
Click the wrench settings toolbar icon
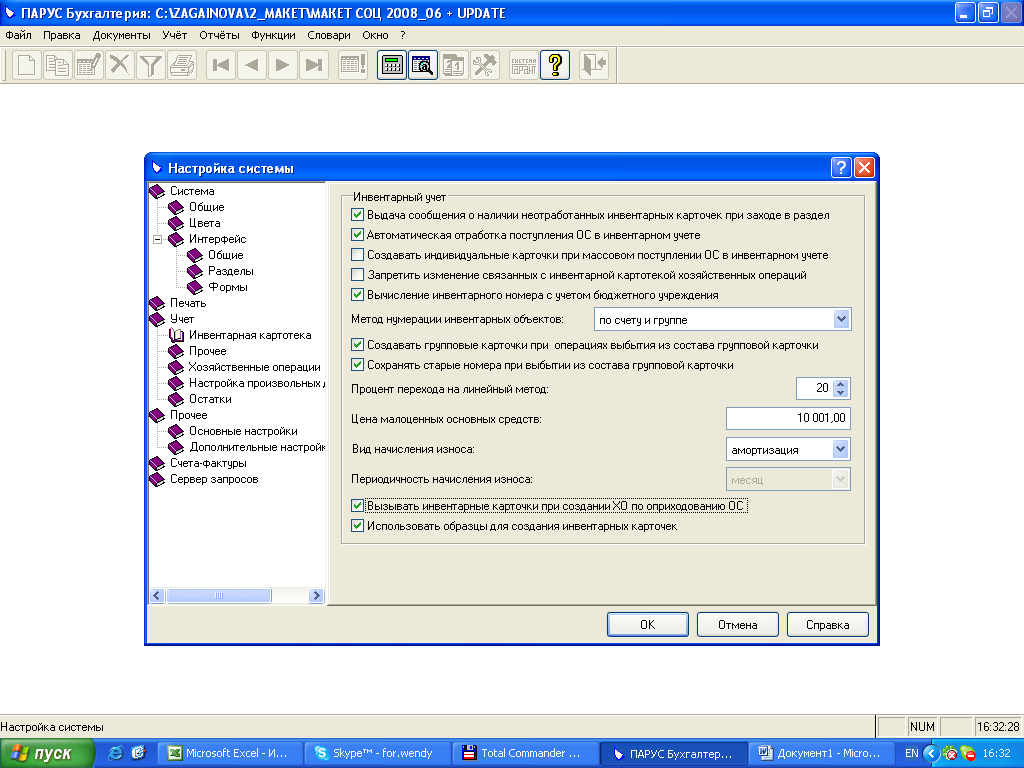pos(485,65)
